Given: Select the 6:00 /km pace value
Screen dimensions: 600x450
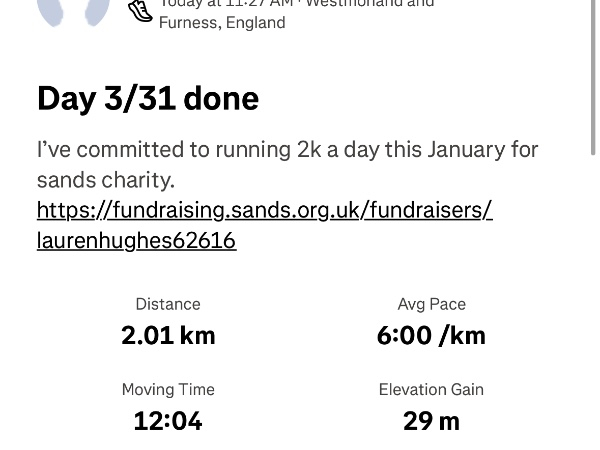Looking at the screenshot, I should coord(431,335).
